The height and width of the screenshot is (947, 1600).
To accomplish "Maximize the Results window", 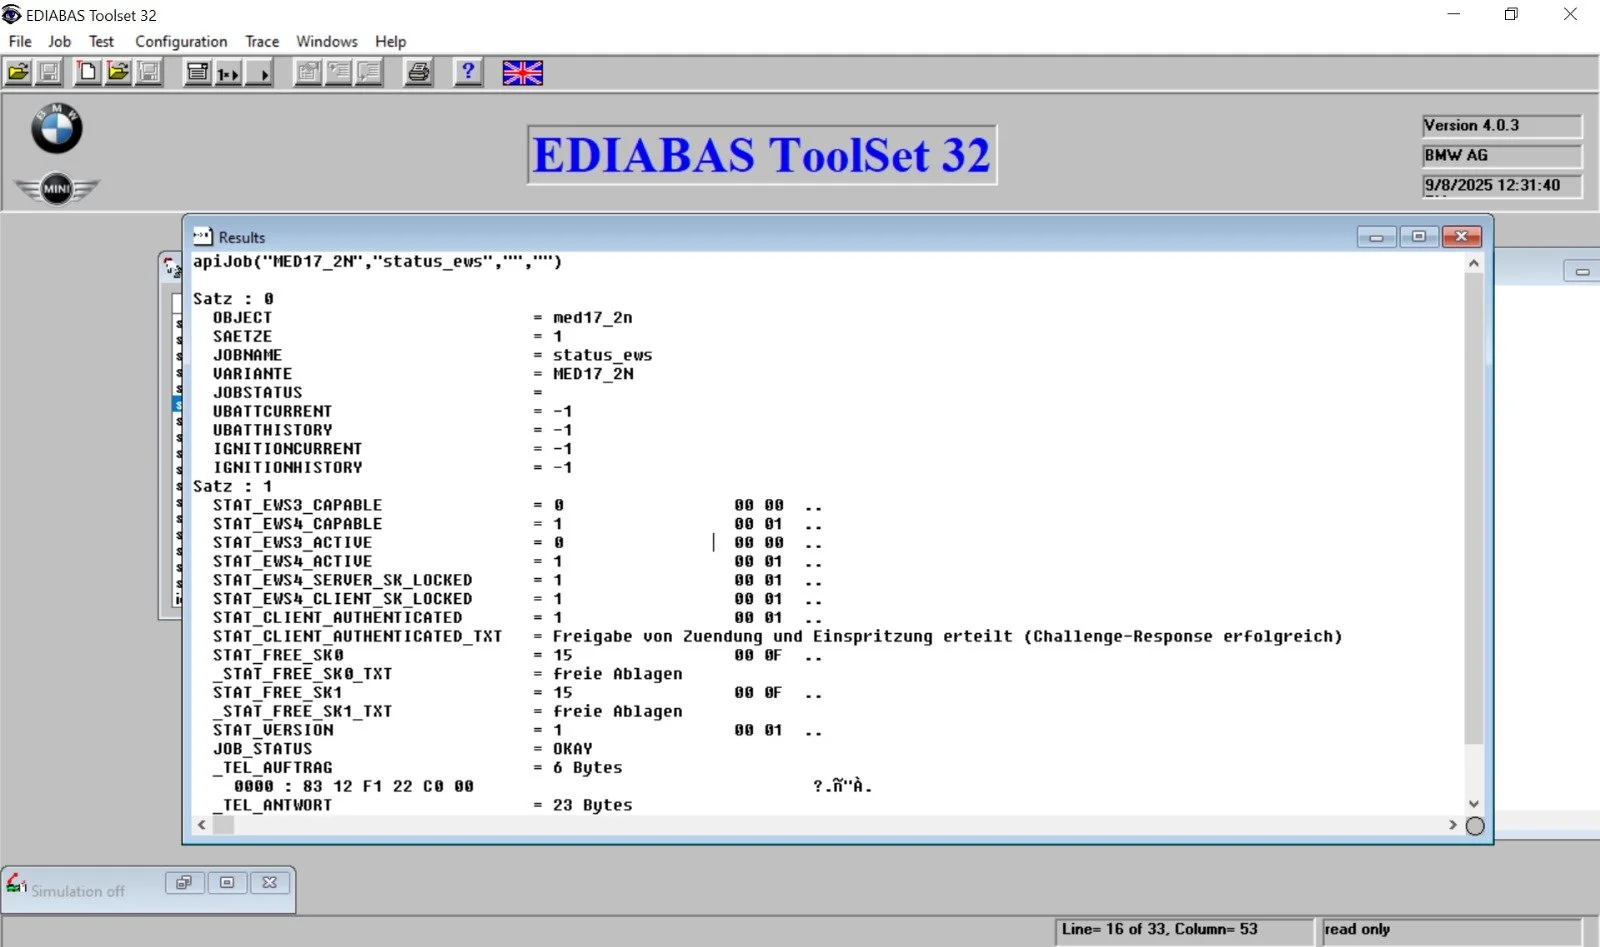I will [1418, 237].
